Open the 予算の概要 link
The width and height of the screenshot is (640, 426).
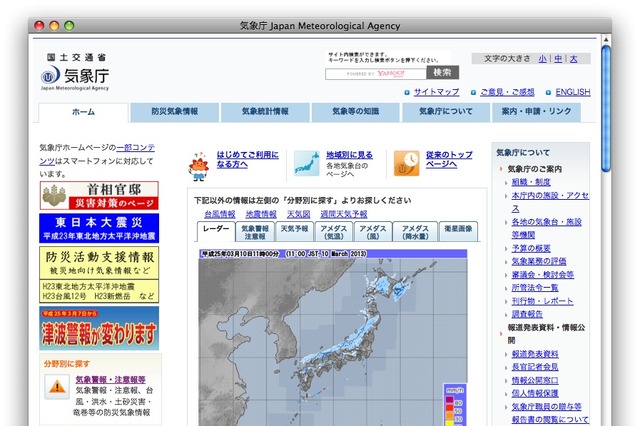(531, 248)
